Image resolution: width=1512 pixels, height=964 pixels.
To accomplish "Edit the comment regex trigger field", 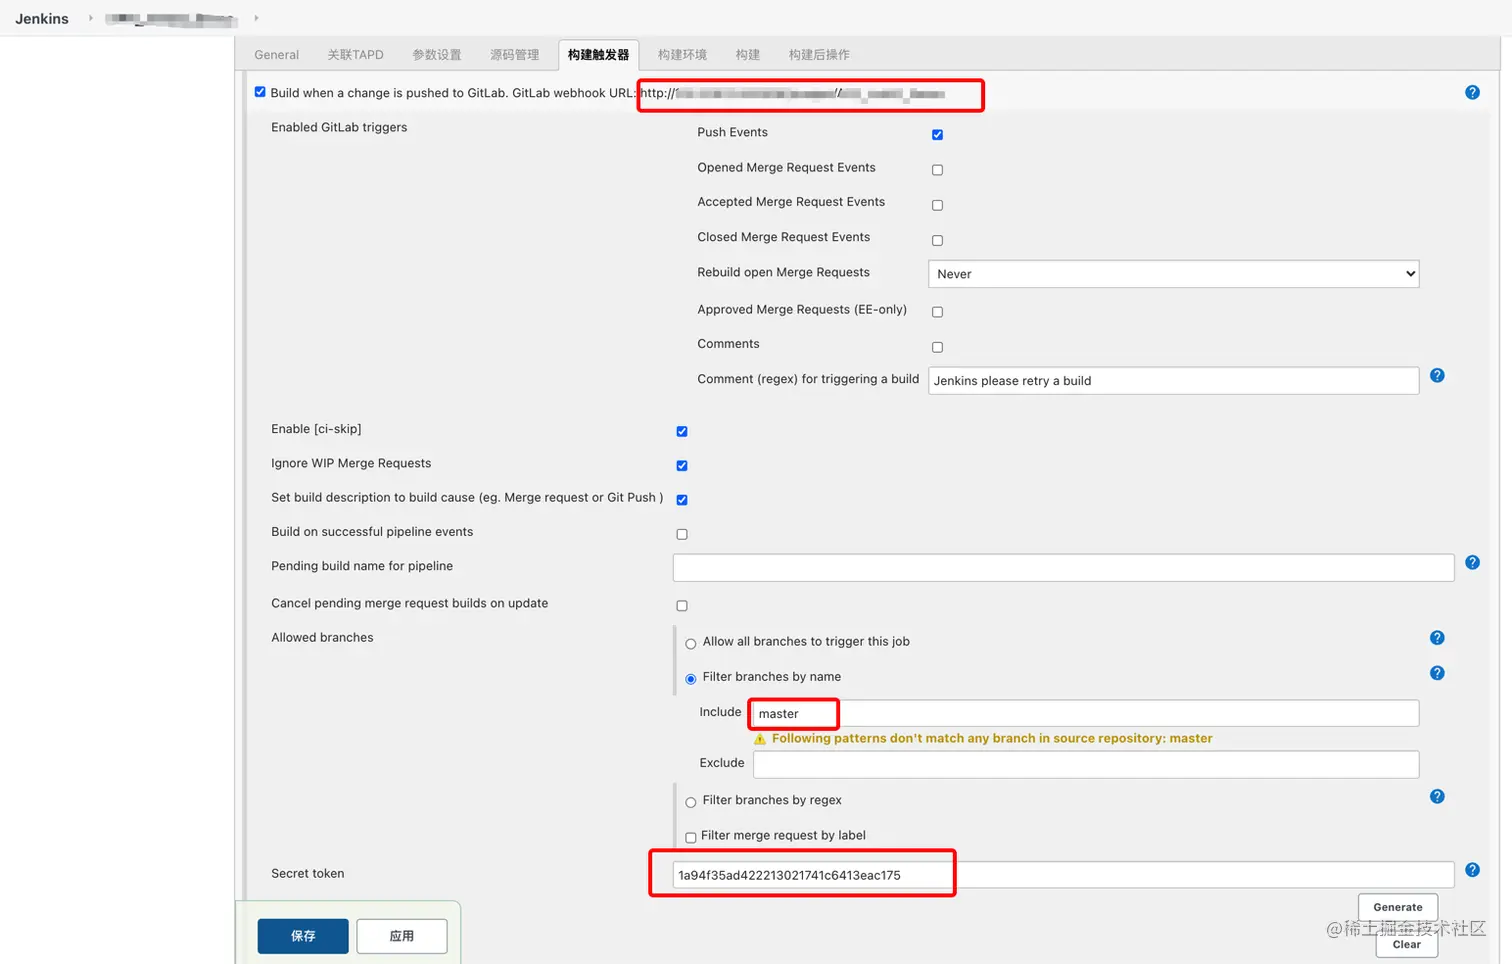I will (1174, 381).
